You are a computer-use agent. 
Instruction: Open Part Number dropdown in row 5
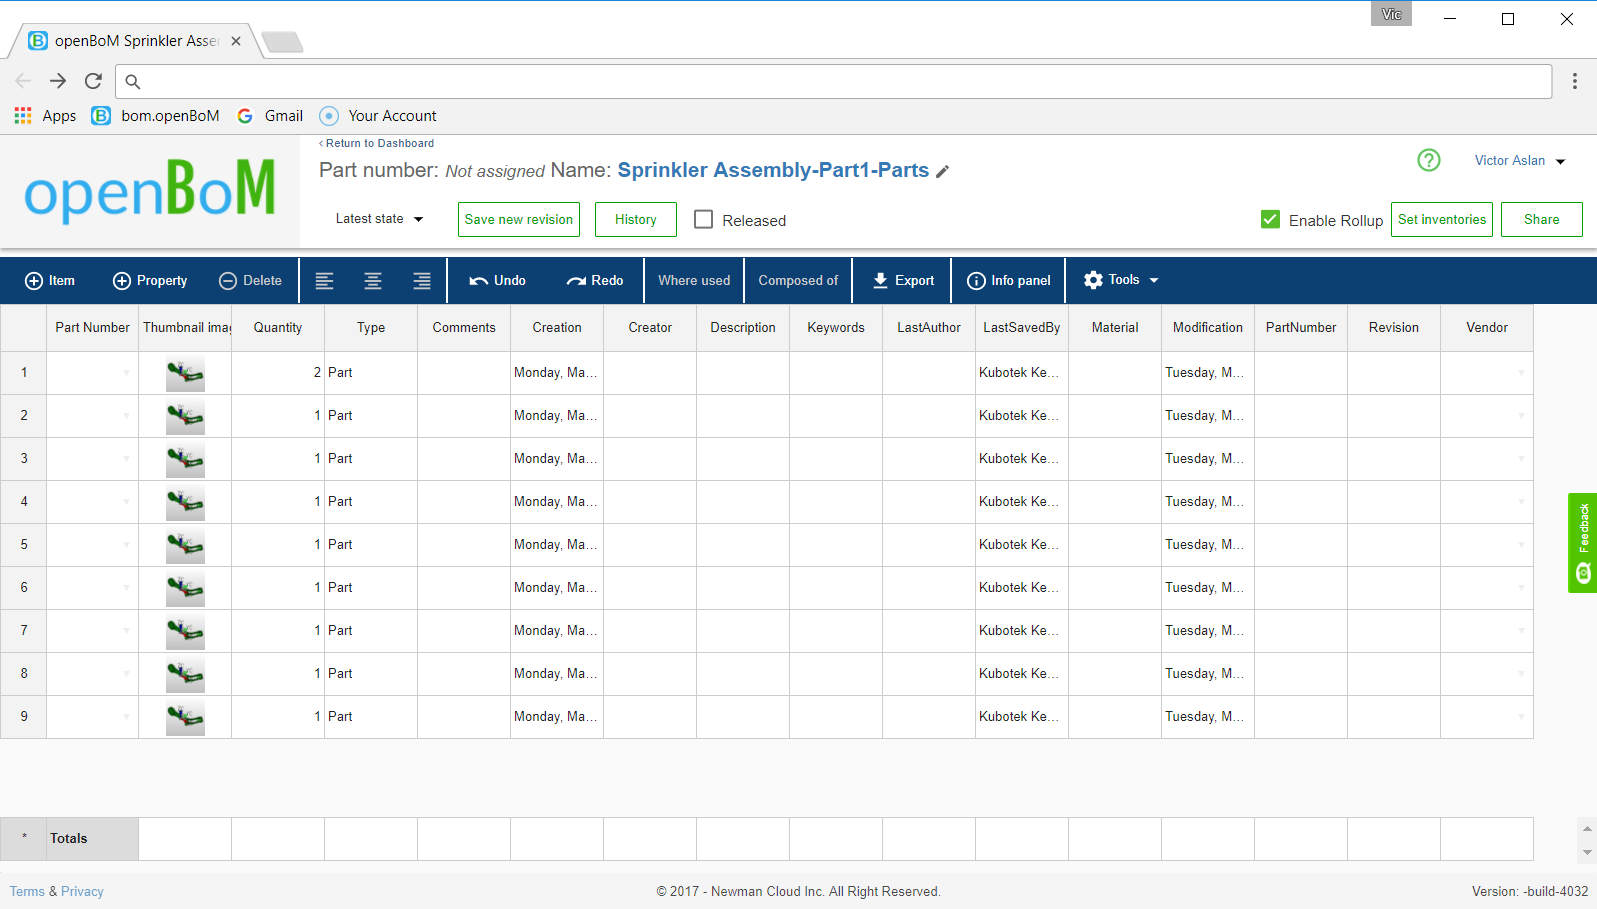126,545
